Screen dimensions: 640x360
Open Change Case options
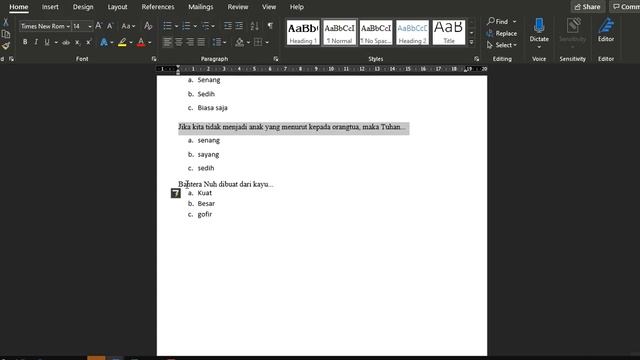(128, 26)
